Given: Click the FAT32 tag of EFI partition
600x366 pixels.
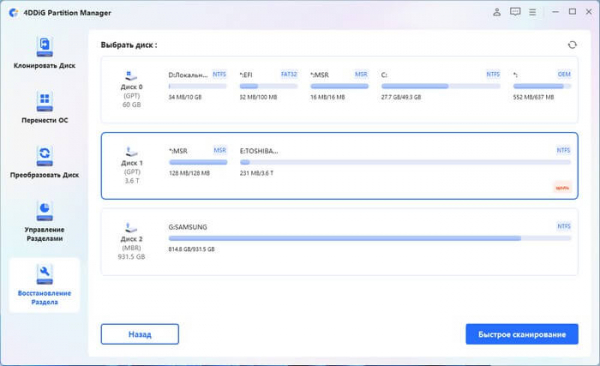Looking at the screenshot, I should pyautogui.click(x=289, y=74).
